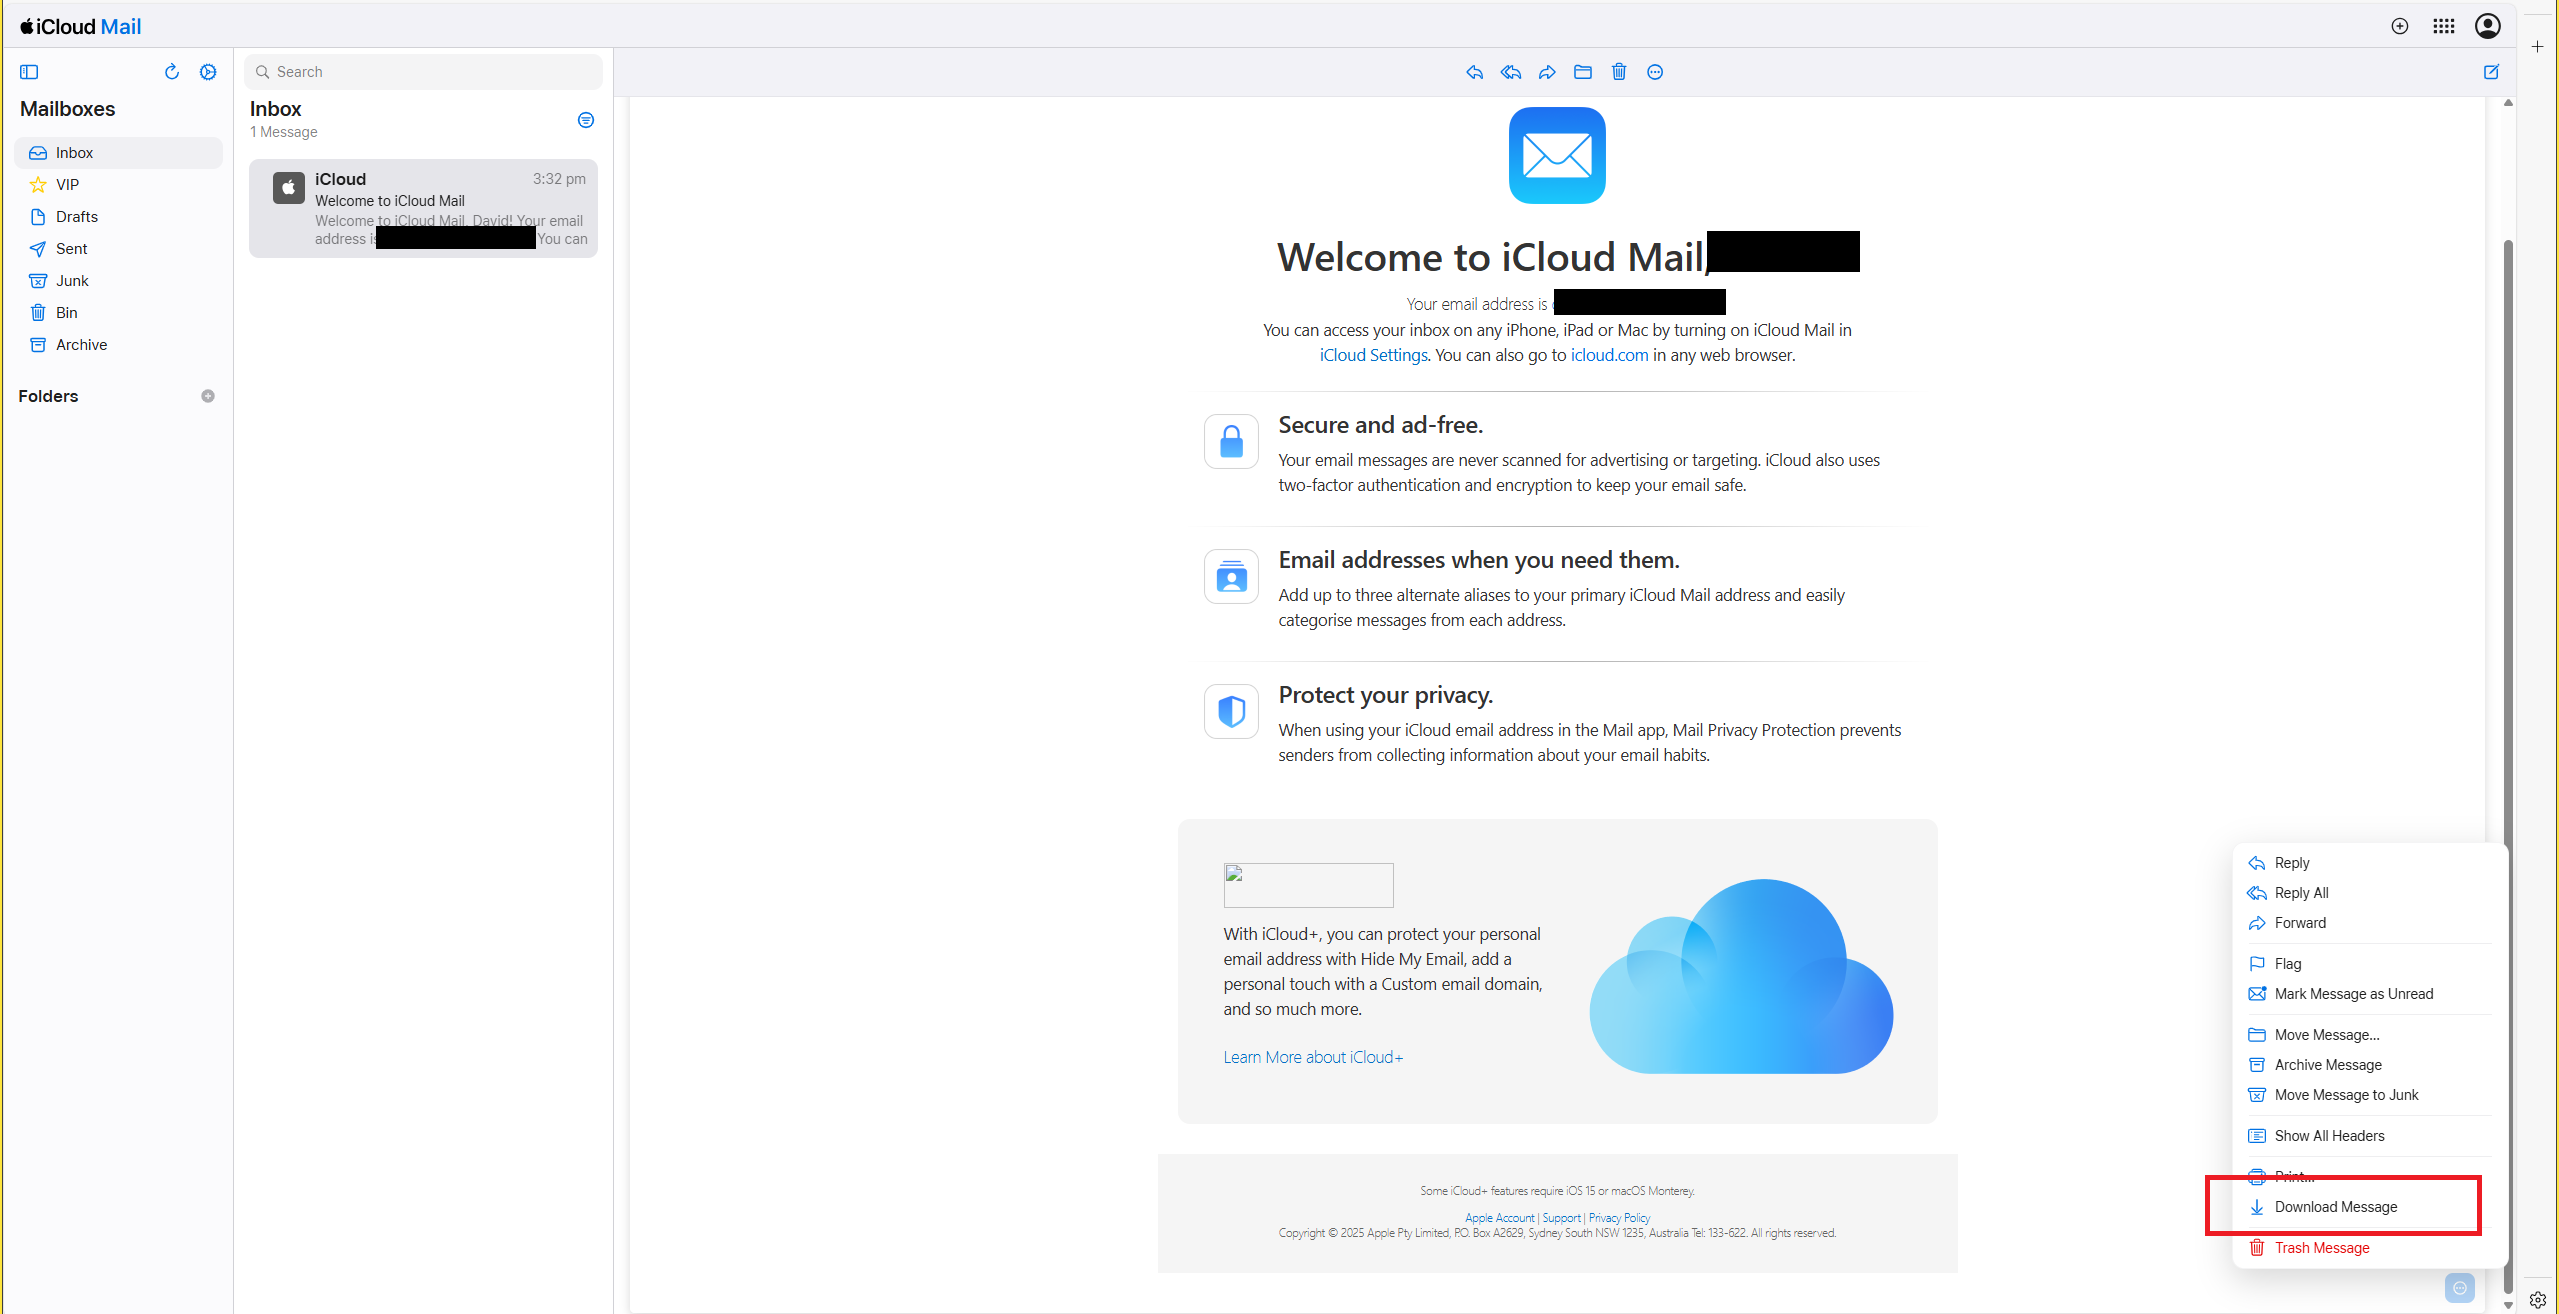
Task: Click the broken image placeholder
Action: [x=1308, y=885]
